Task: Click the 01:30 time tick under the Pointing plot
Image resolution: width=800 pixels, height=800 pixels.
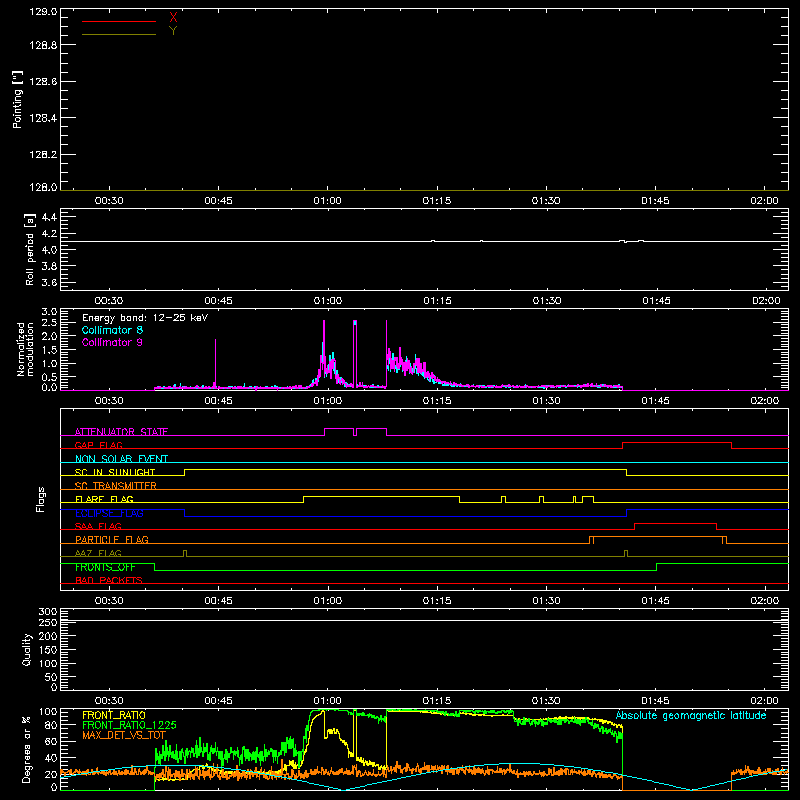Action: click(x=546, y=201)
